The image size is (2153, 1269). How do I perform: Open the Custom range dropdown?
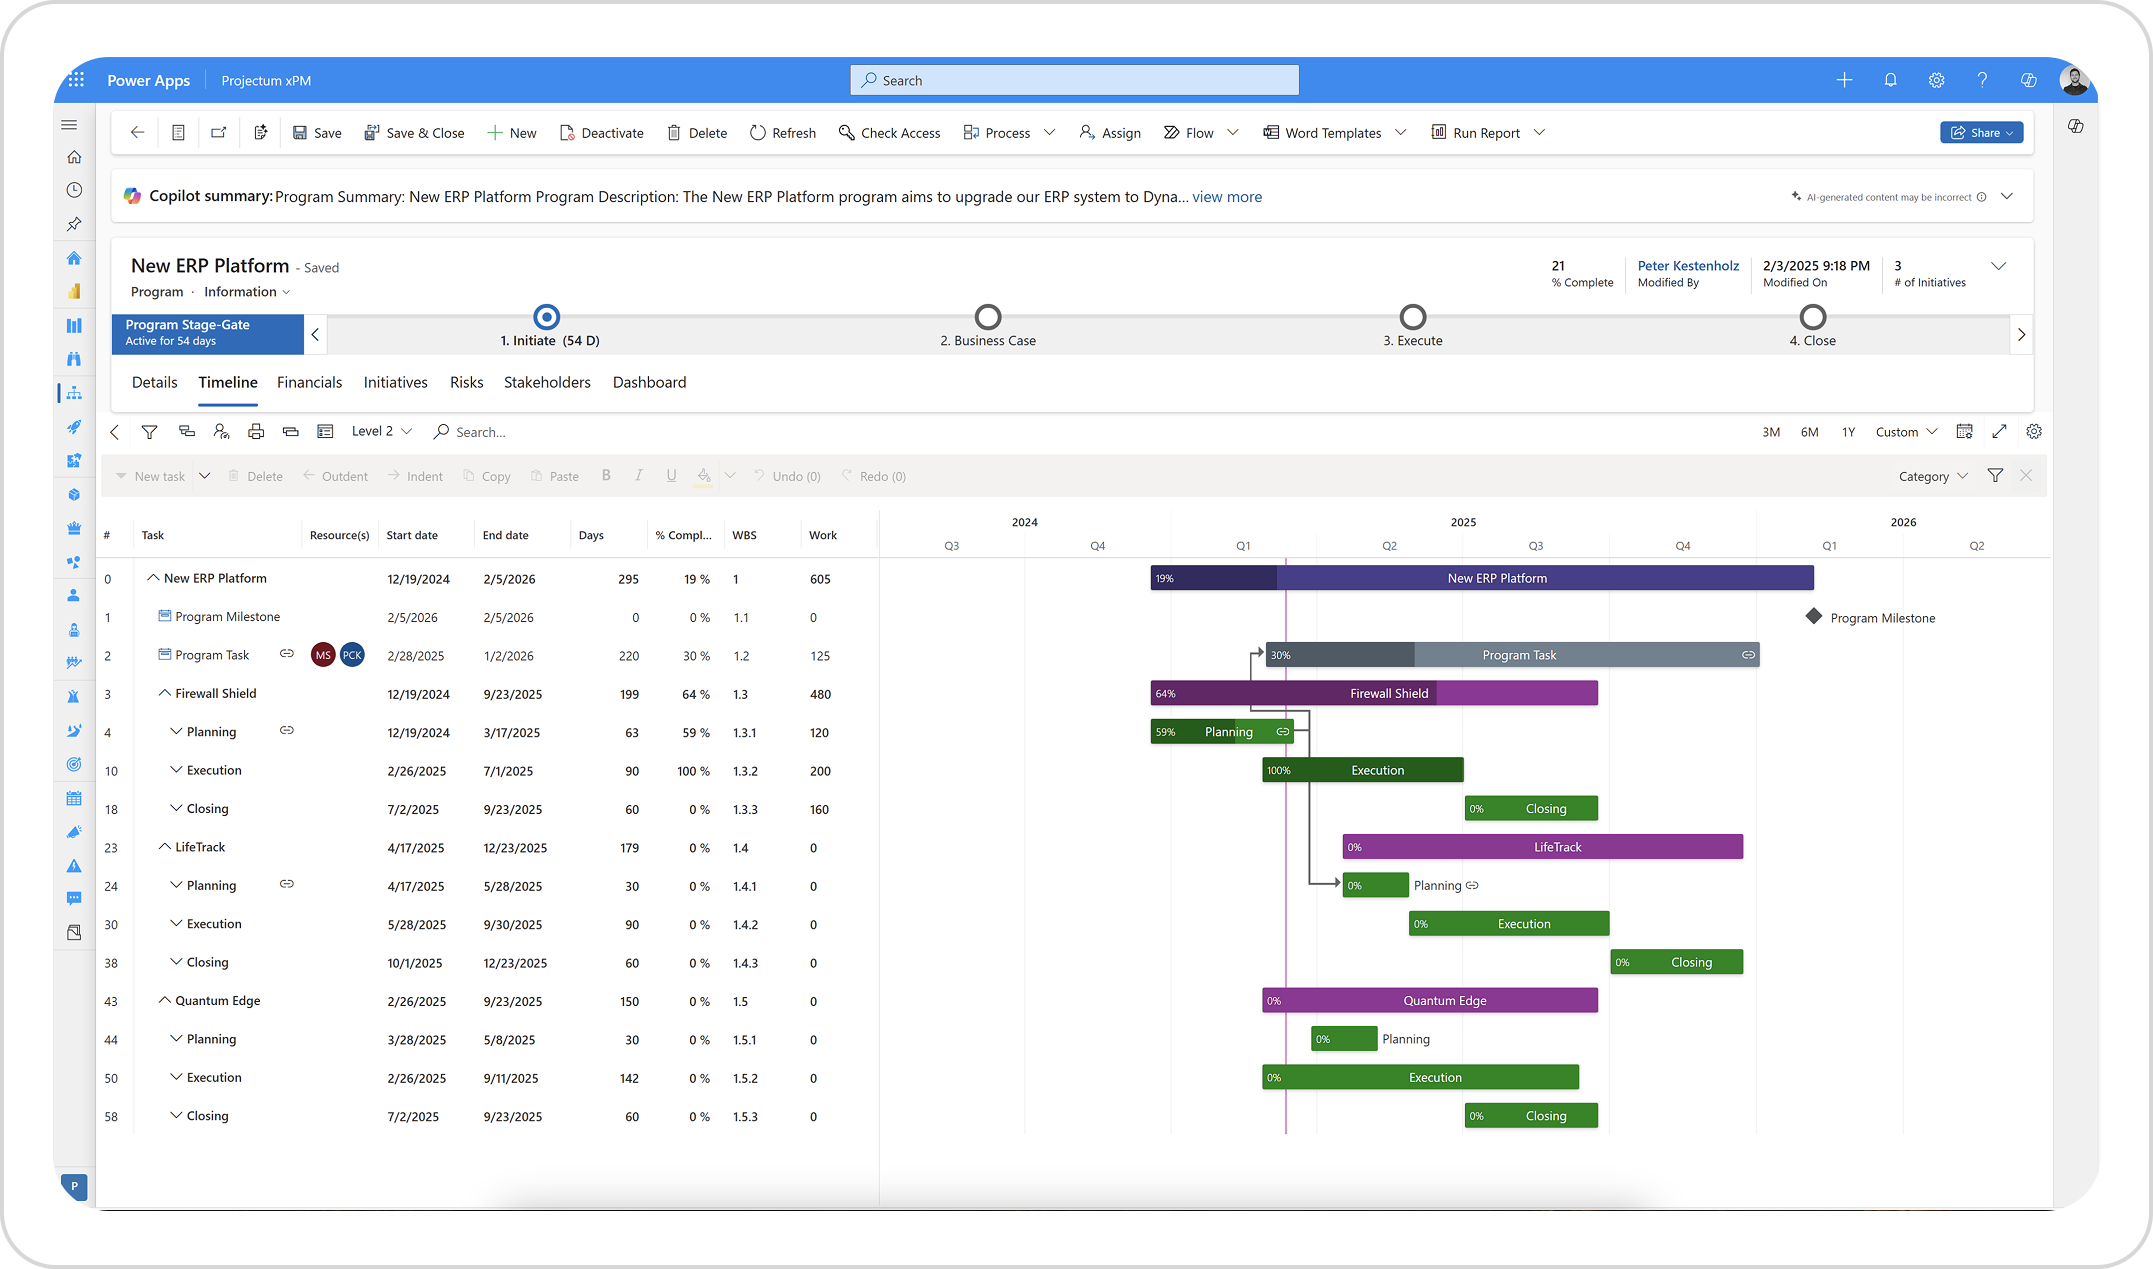(x=1906, y=432)
